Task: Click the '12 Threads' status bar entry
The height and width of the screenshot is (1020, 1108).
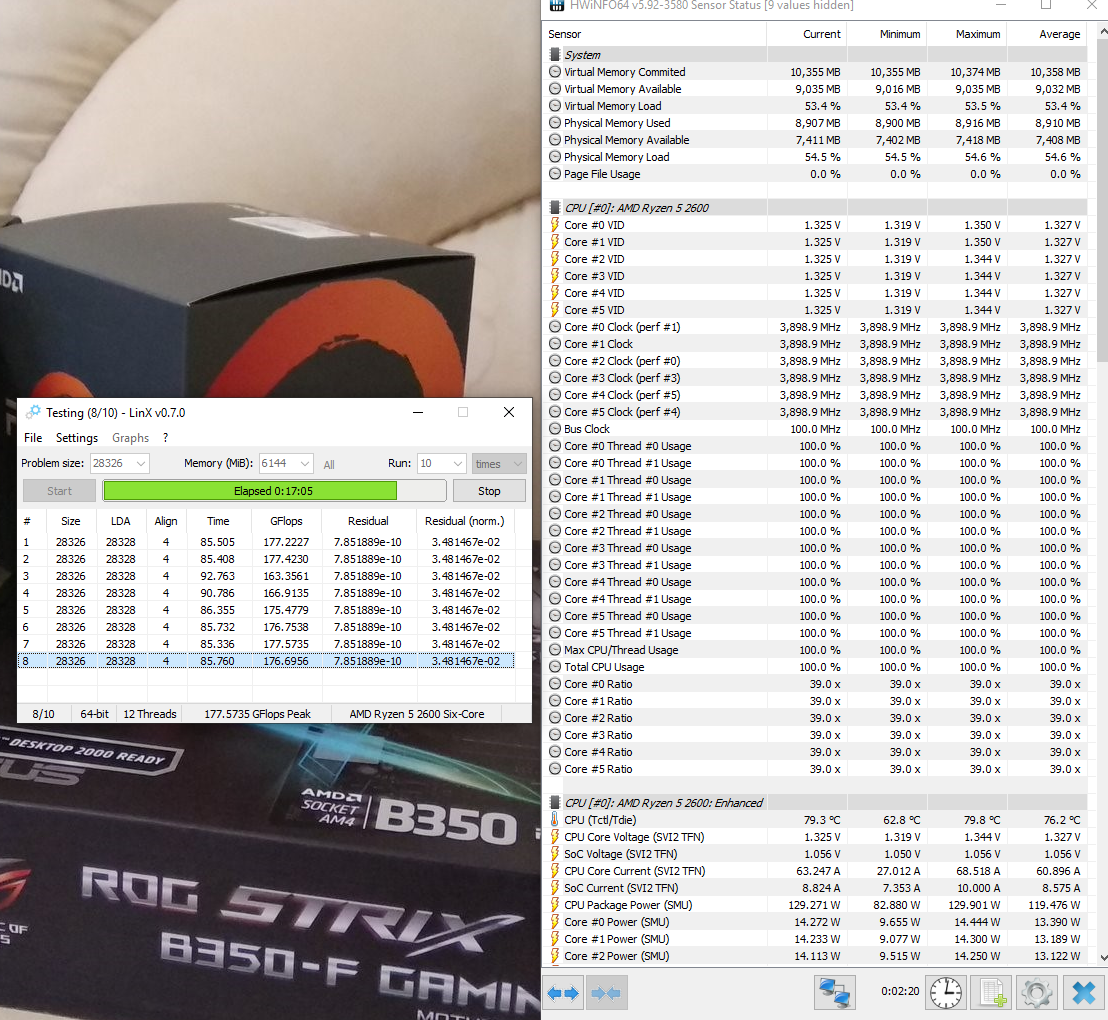Action: [x=150, y=714]
